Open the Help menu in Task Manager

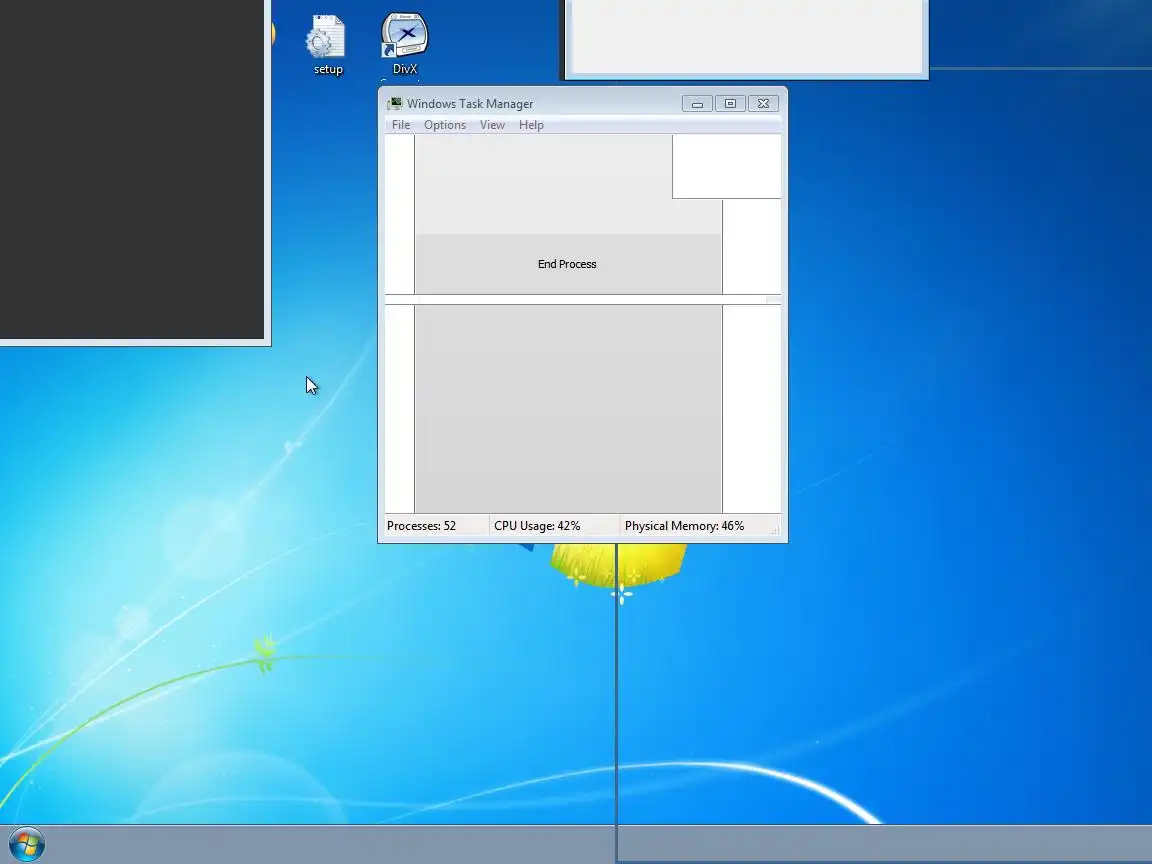531,125
